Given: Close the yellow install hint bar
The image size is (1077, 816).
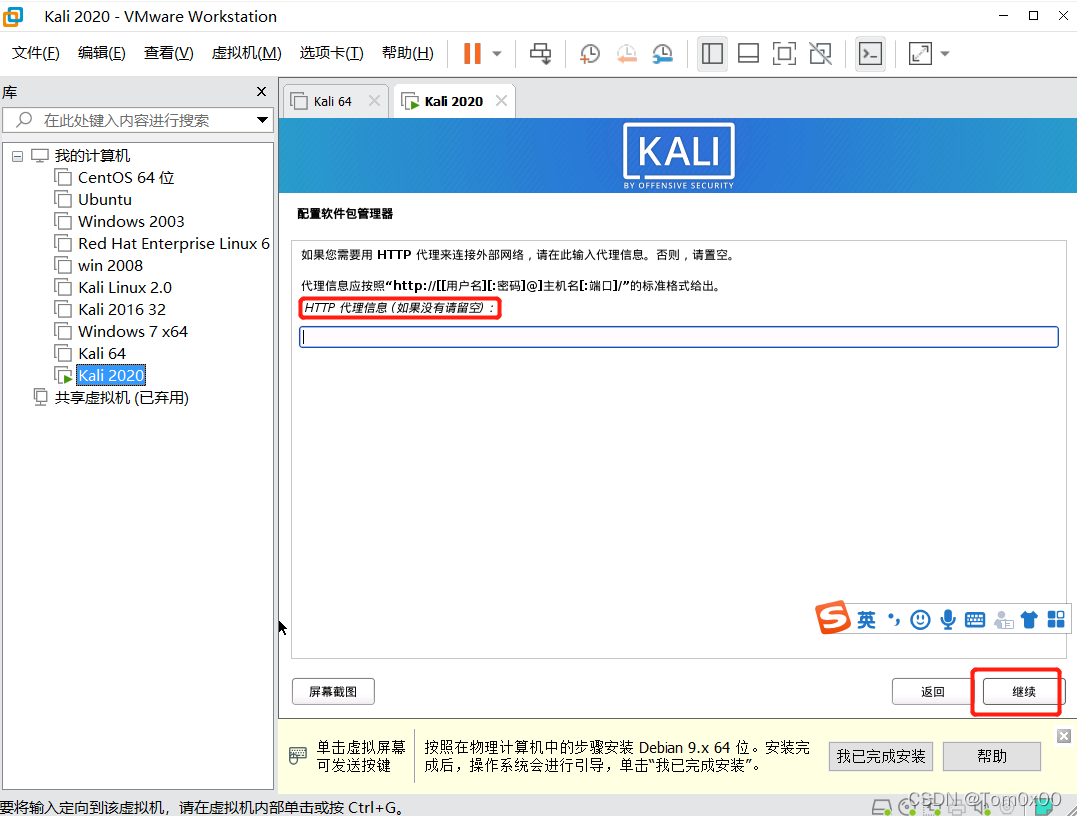Looking at the screenshot, I should pos(1064,736).
